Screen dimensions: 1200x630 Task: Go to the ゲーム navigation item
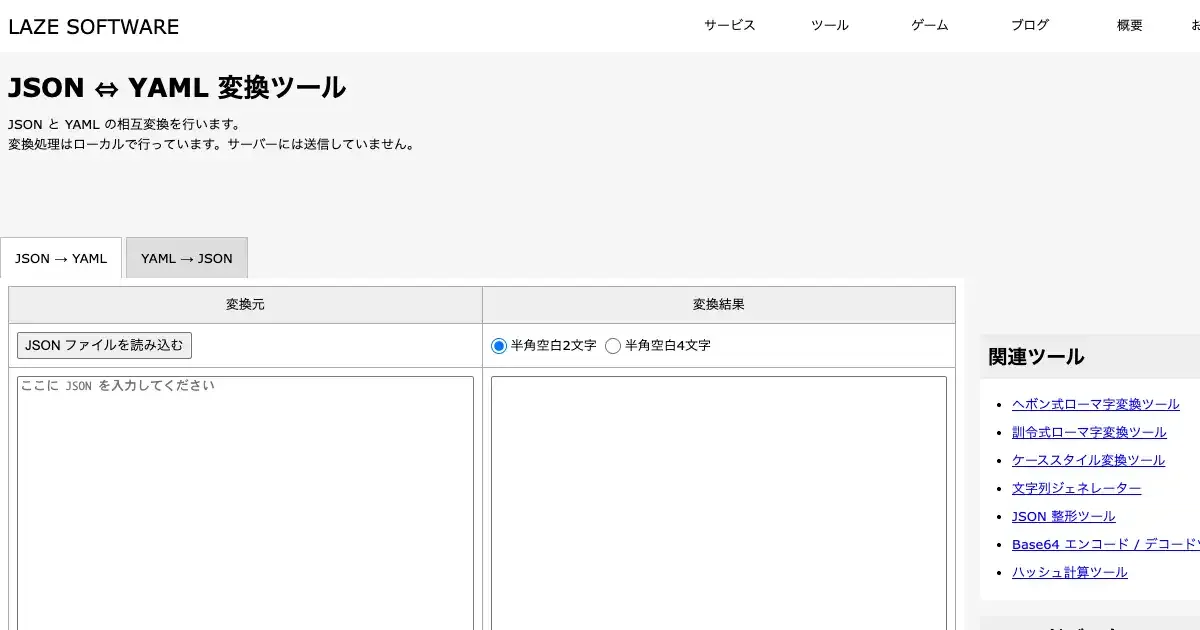[x=929, y=26]
